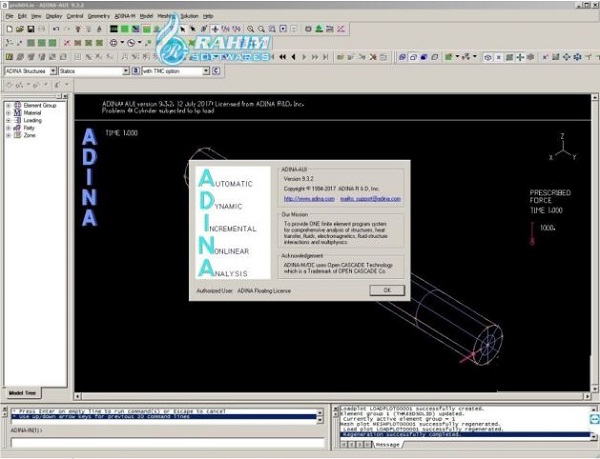600x459 pixels.
Task: Undo the last action with the Undo arrow
Action: pyautogui.click(x=56, y=29)
